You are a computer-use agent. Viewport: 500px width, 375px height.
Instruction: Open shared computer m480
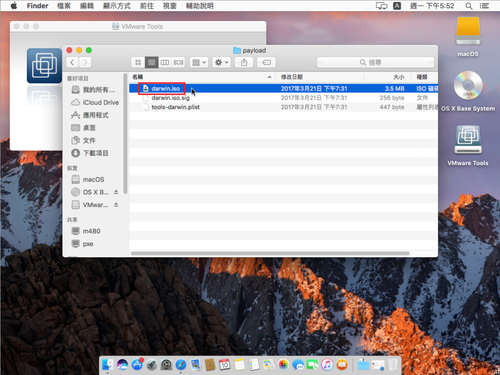[x=86, y=231]
